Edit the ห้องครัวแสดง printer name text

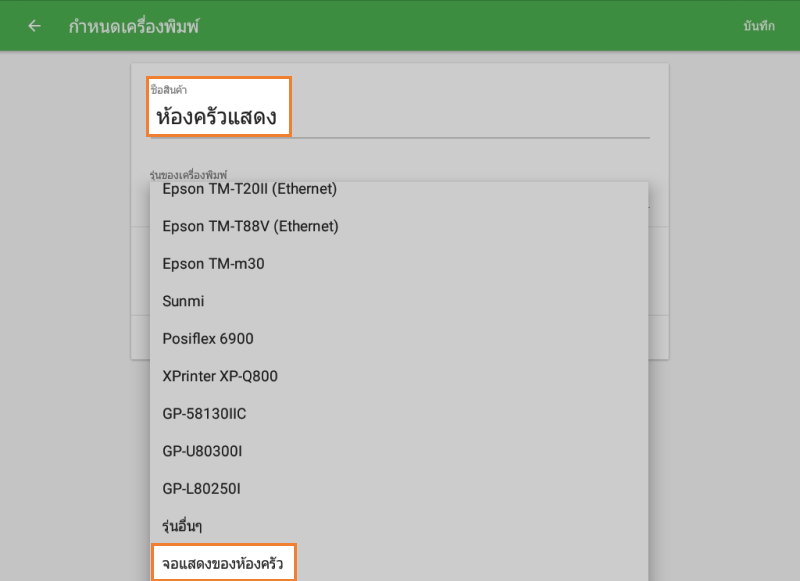click(x=213, y=117)
